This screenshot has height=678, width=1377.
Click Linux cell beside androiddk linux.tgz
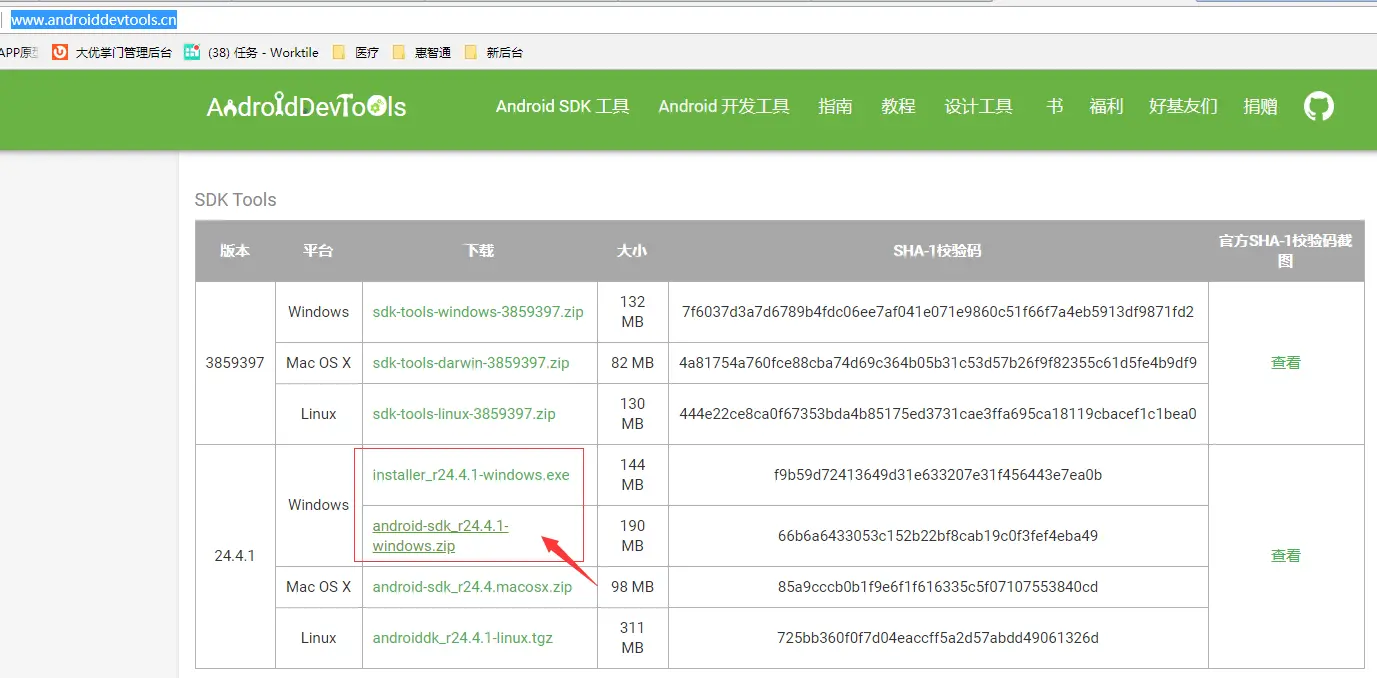[318, 638]
